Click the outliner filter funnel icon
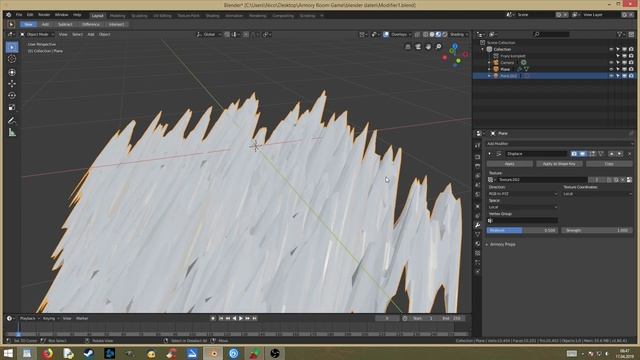This screenshot has width=640, height=360. (620, 35)
